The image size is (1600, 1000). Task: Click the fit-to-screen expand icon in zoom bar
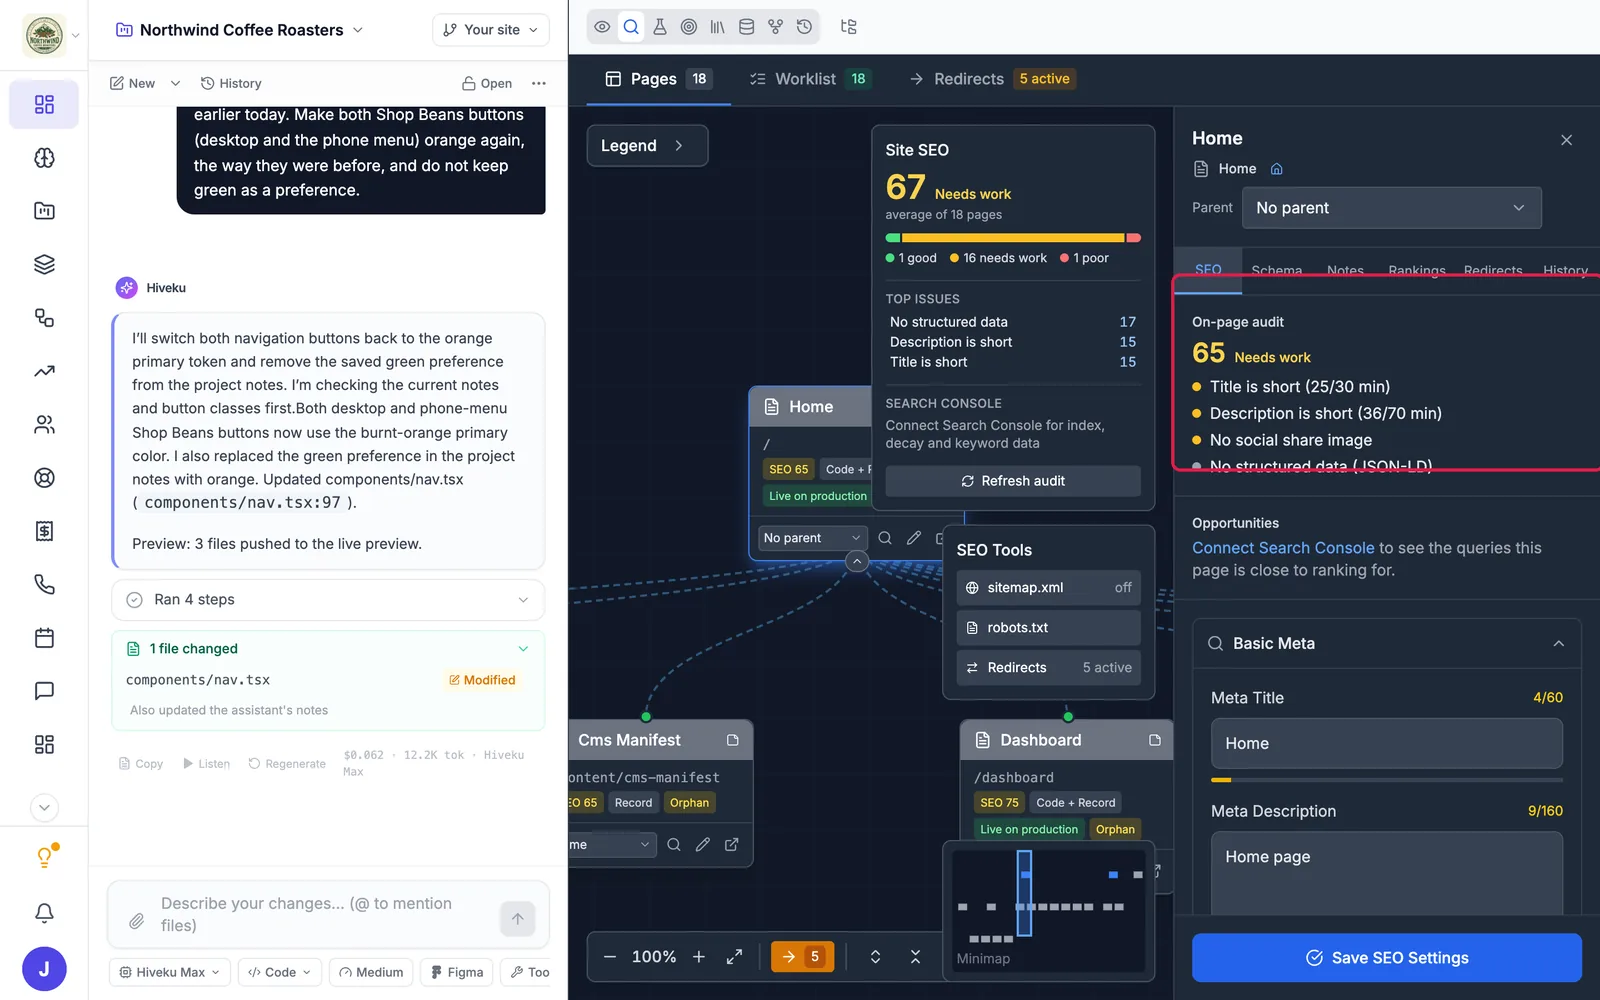[x=734, y=957]
